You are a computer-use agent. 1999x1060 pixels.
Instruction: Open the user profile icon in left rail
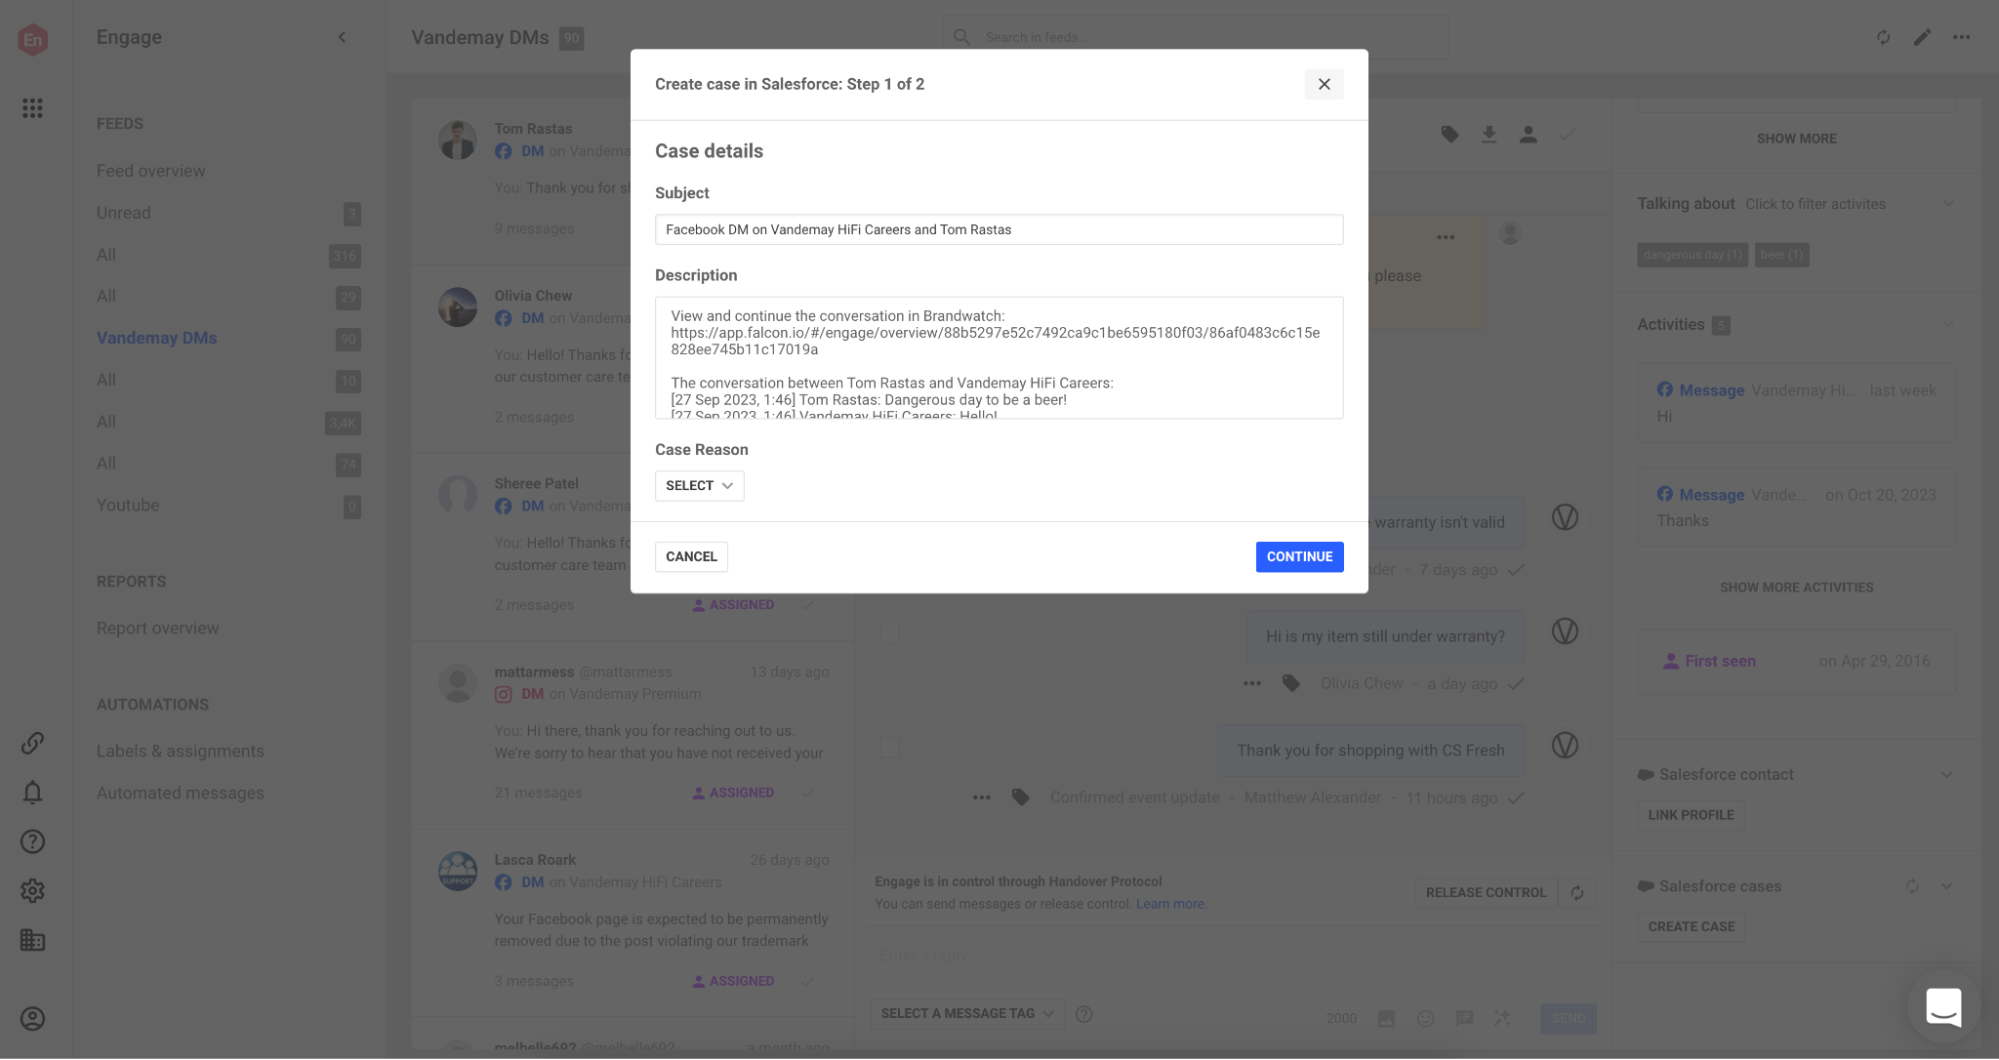32,1018
